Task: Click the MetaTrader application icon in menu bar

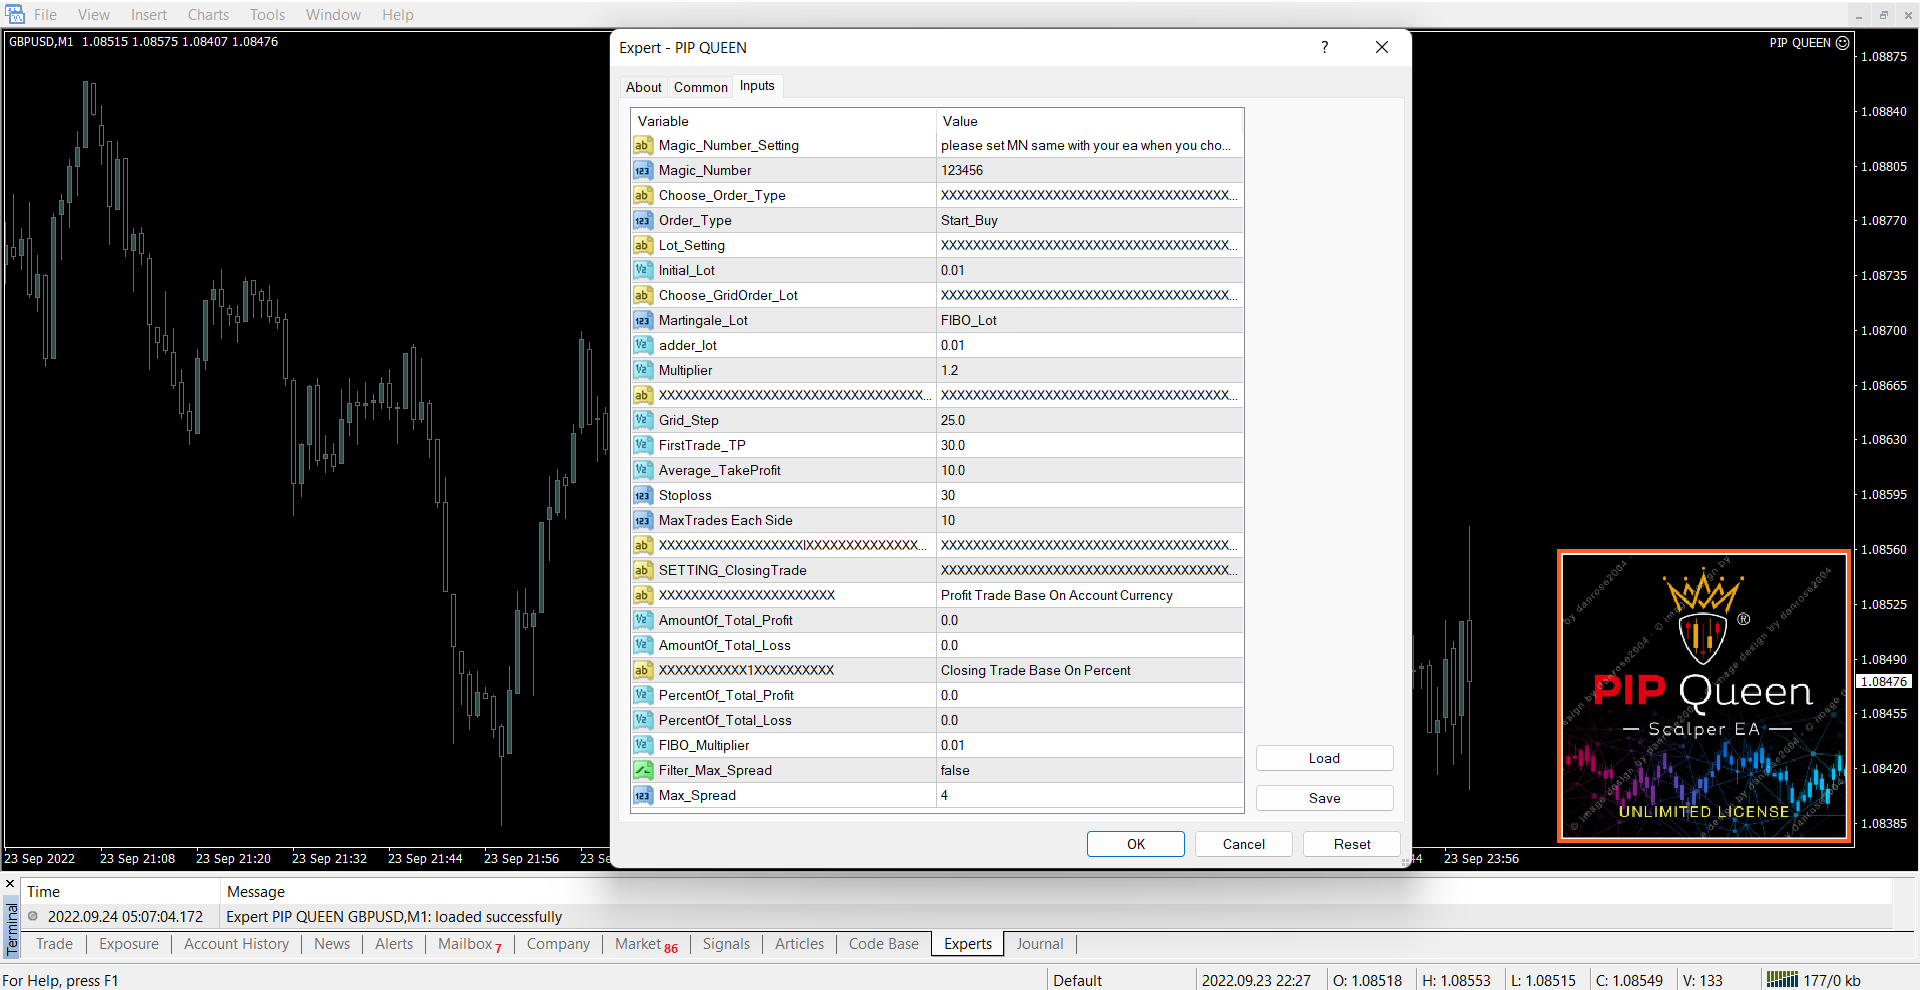Action: pos(15,14)
